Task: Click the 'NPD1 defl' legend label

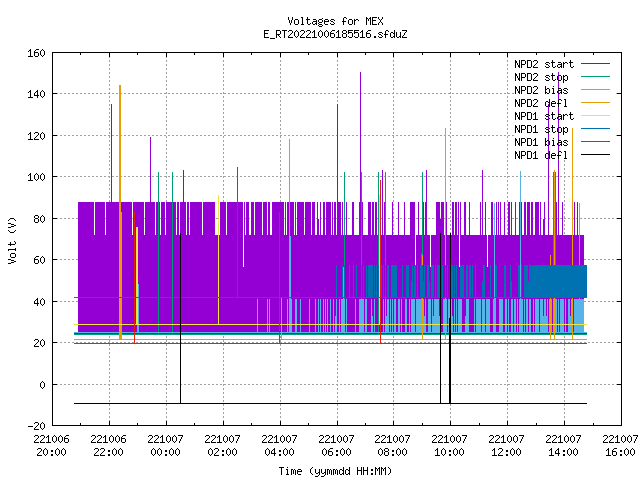Action: coord(541,156)
